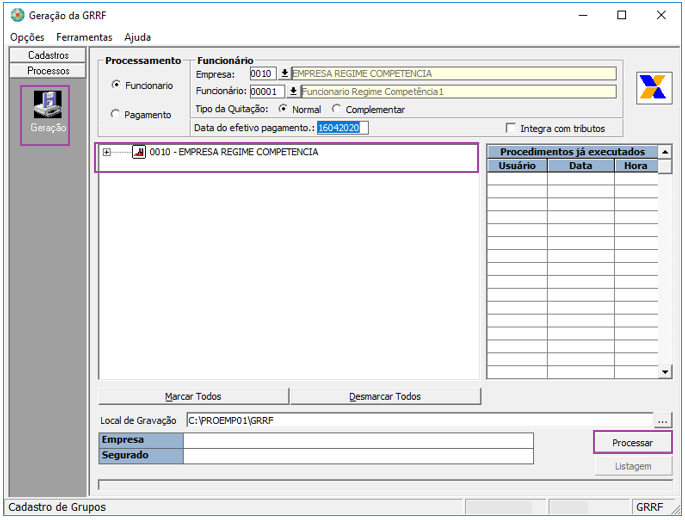This screenshot has width=685, height=520.
Task: Open the Opções menu
Action: point(27,37)
